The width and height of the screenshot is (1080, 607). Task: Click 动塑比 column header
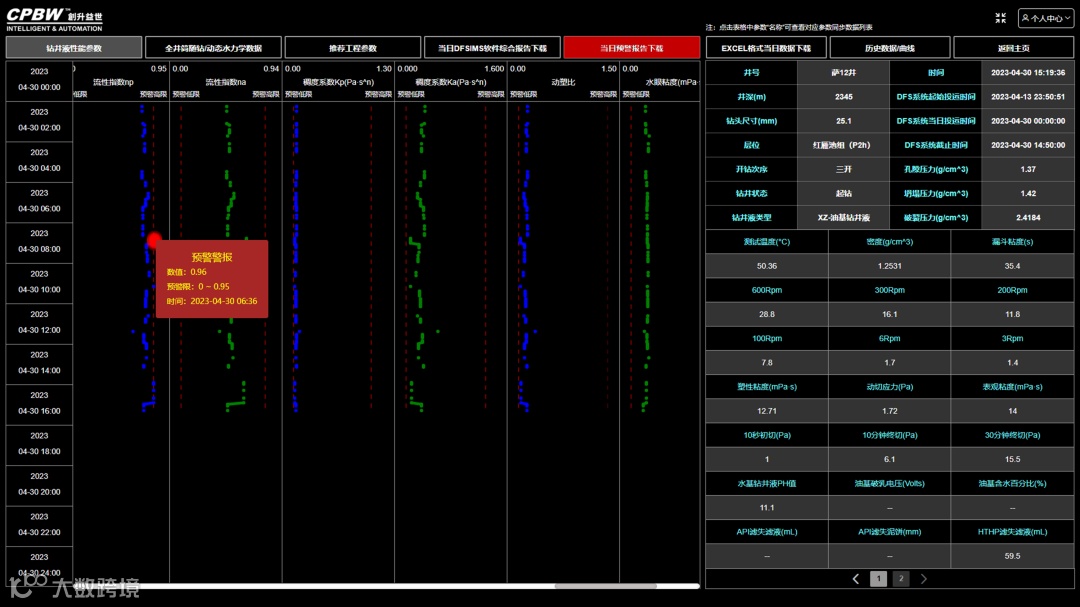(x=563, y=82)
